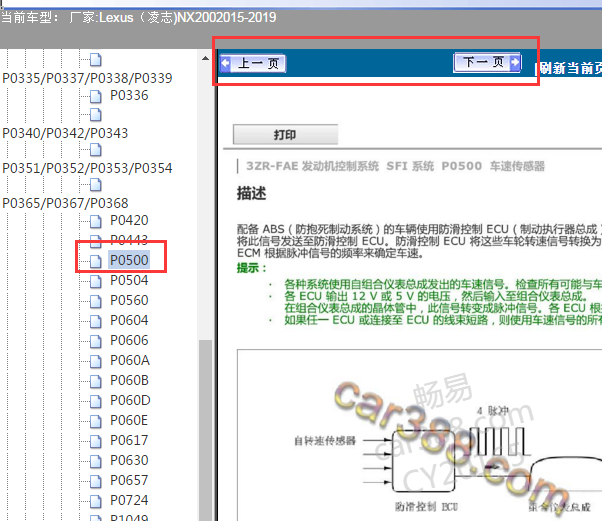Open P0420 tree entry
The image size is (602, 521).
[x=129, y=220]
